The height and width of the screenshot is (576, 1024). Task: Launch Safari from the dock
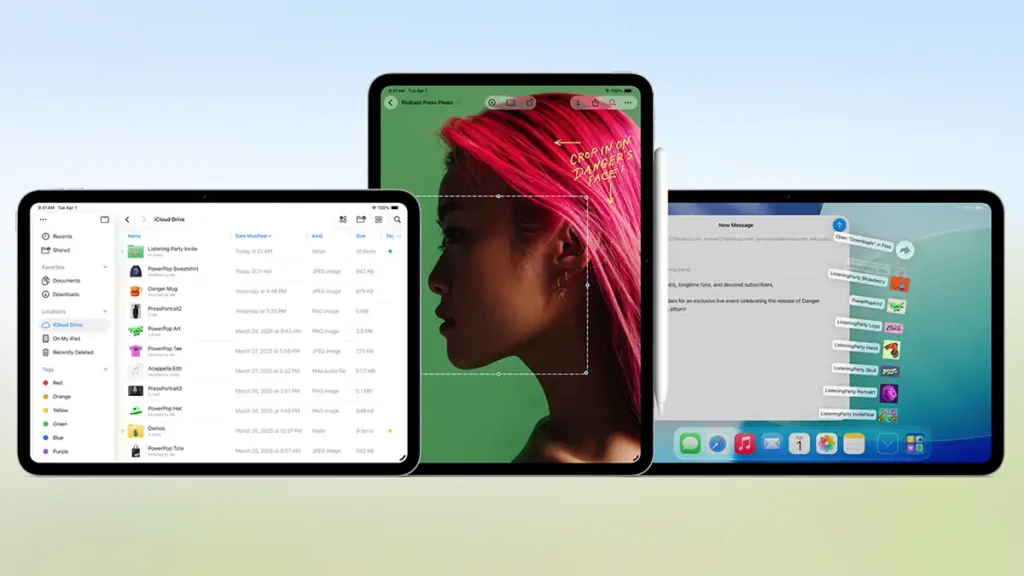pos(717,443)
